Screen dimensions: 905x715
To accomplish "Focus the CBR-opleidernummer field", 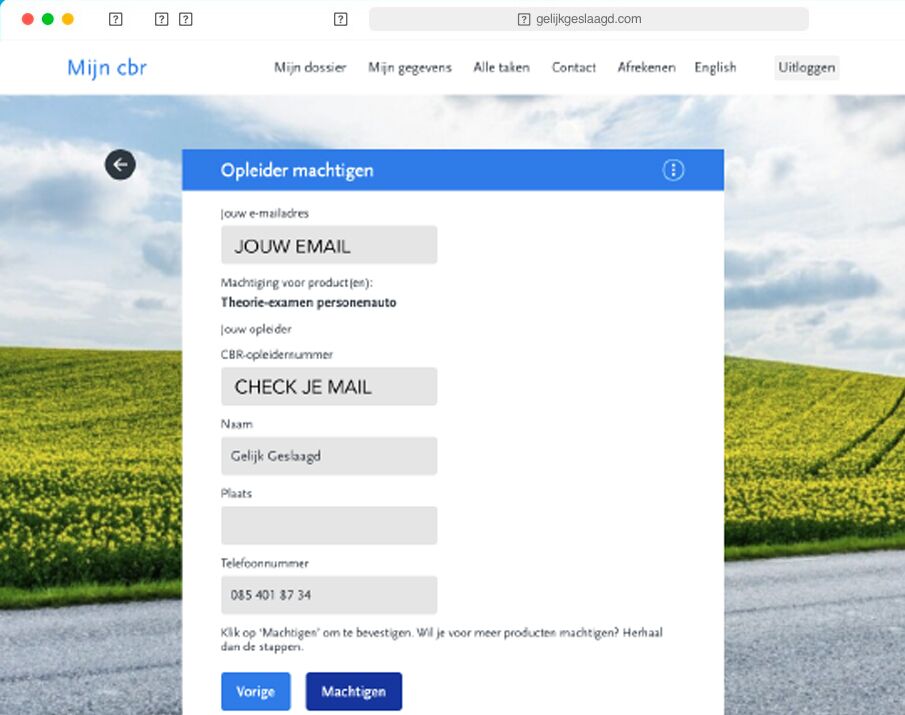I will [x=329, y=386].
